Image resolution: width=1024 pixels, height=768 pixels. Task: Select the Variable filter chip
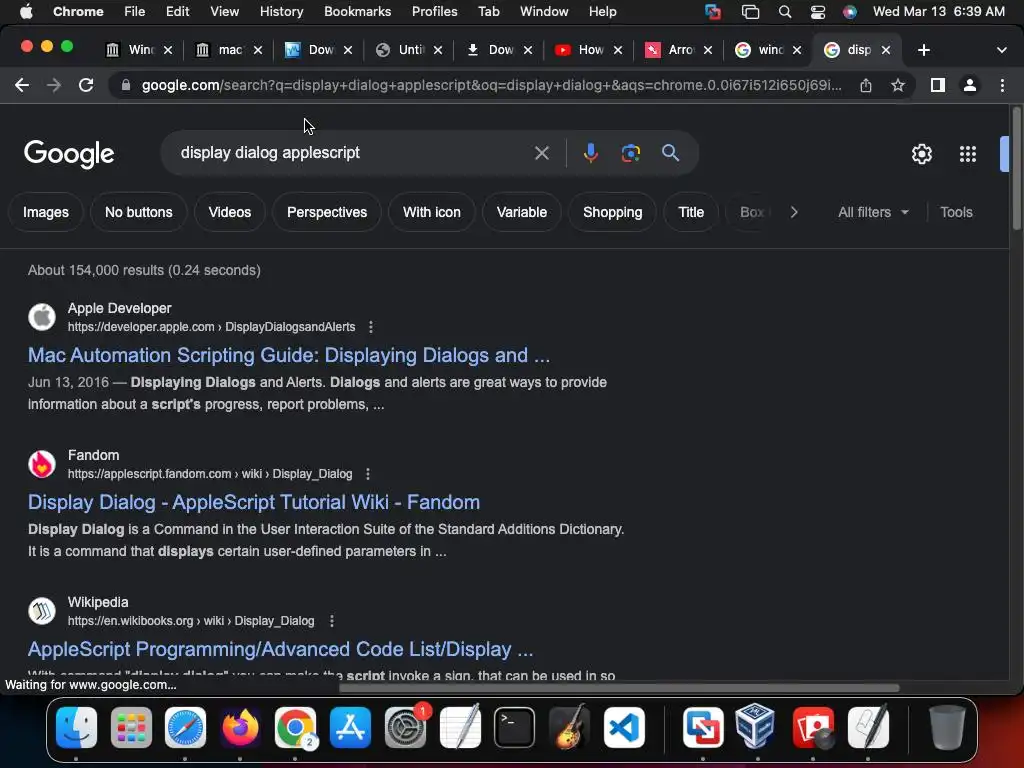(x=521, y=212)
